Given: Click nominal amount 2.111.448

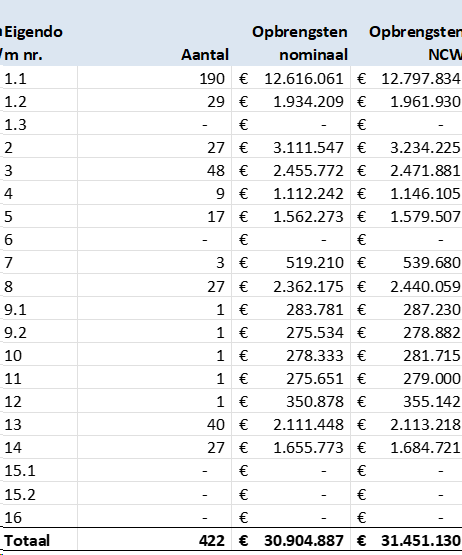Looking at the screenshot, I should pyautogui.click(x=308, y=425).
